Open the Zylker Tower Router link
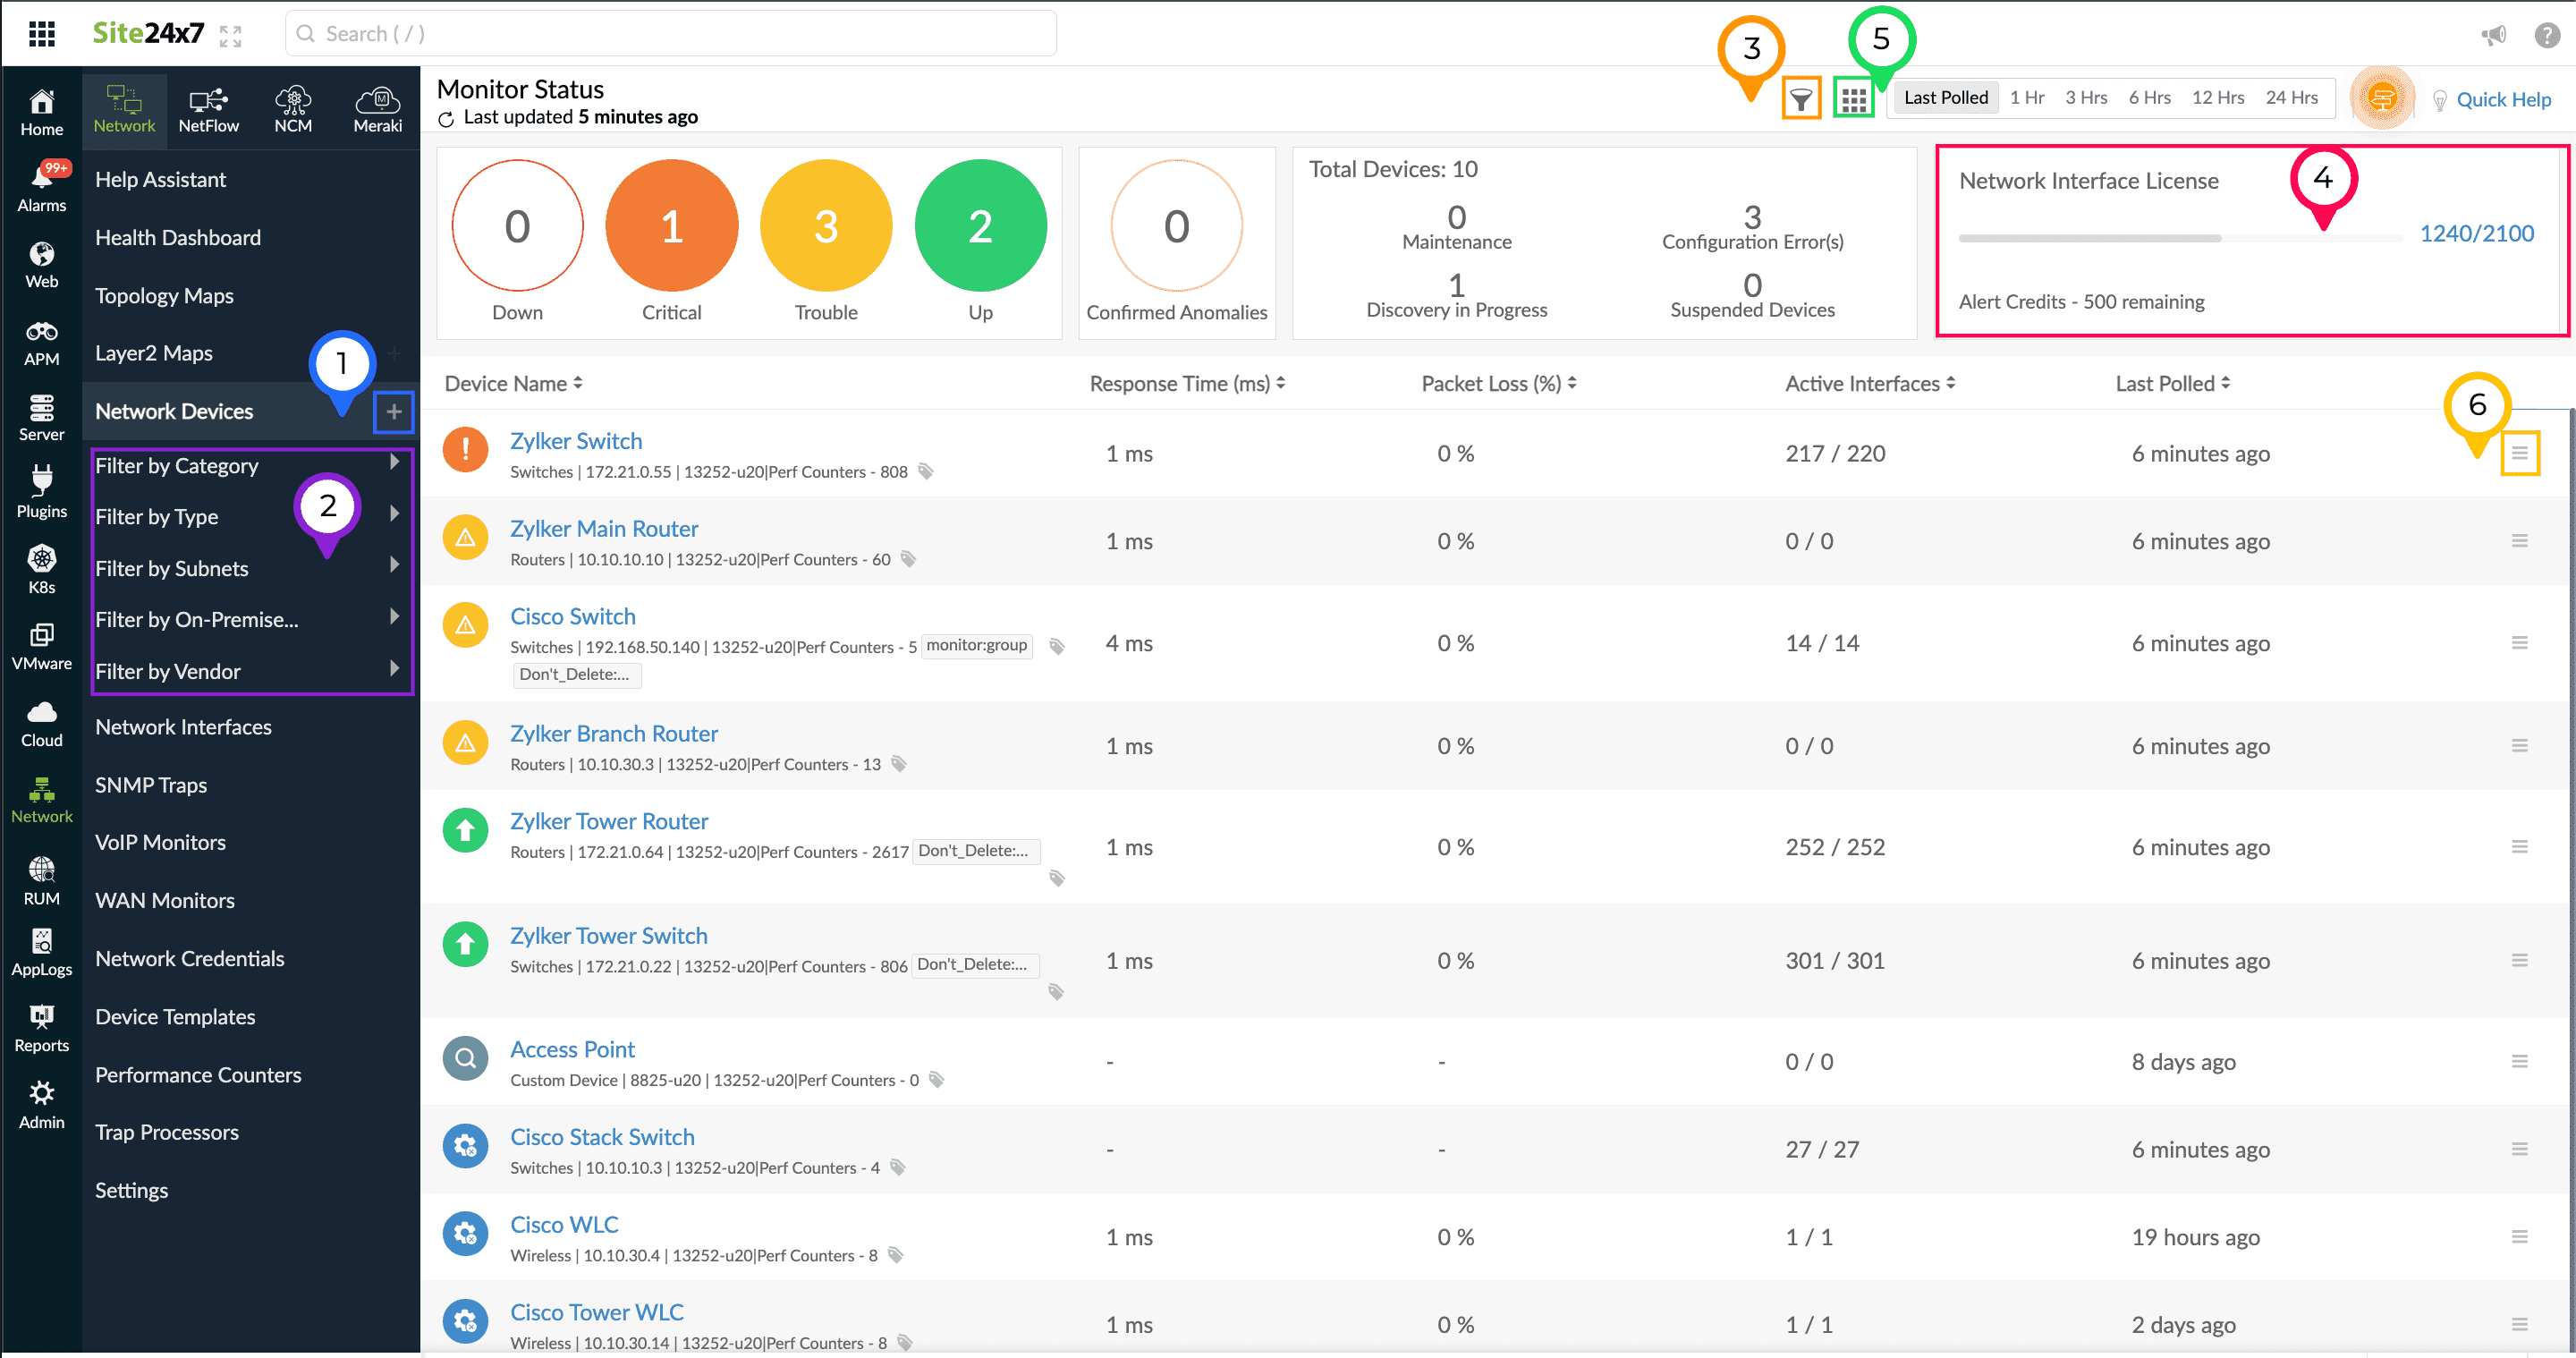The height and width of the screenshot is (1358, 2576). pyautogui.click(x=608, y=821)
